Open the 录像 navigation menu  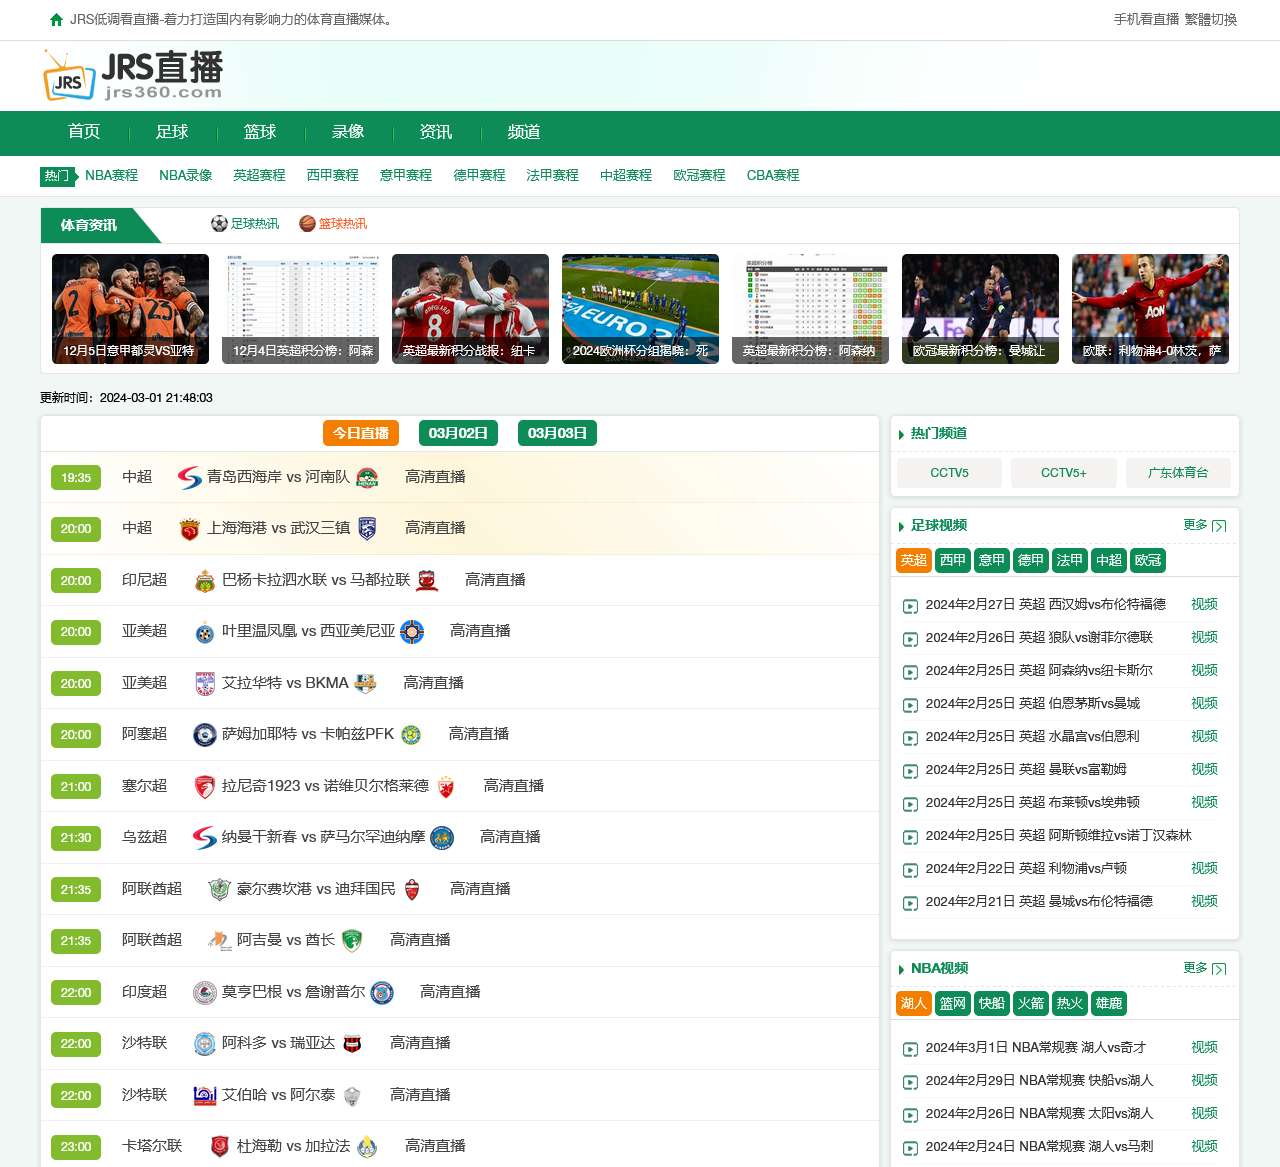click(348, 132)
